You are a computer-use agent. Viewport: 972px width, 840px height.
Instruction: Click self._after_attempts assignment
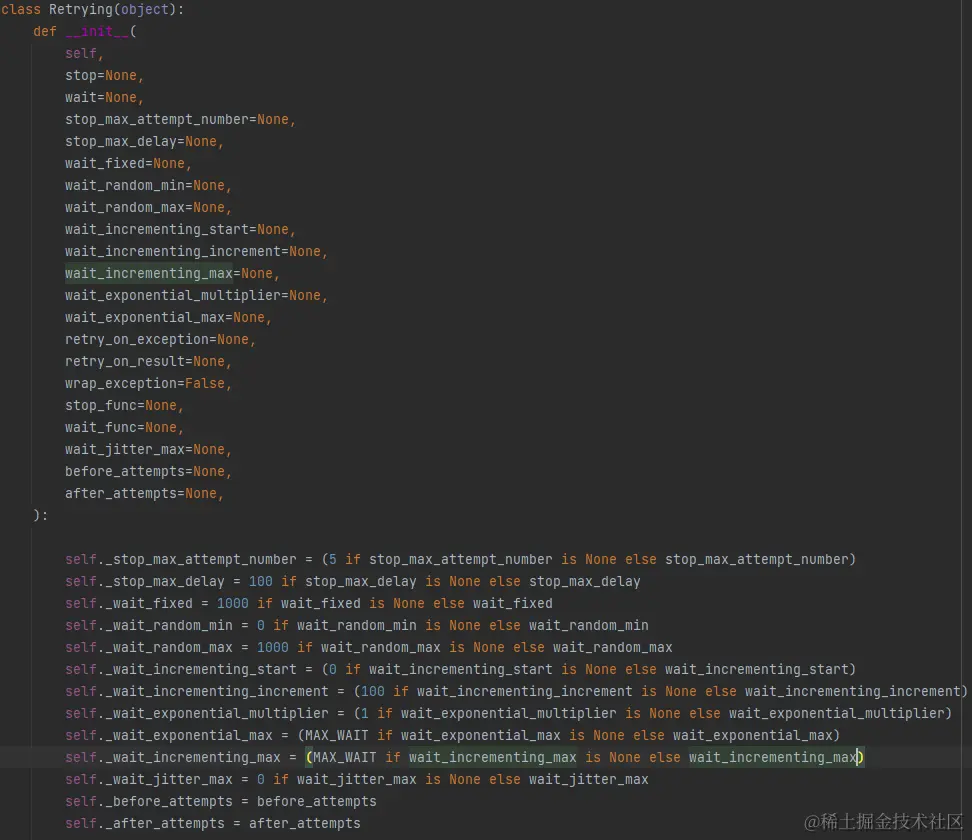(x=213, y=823)
